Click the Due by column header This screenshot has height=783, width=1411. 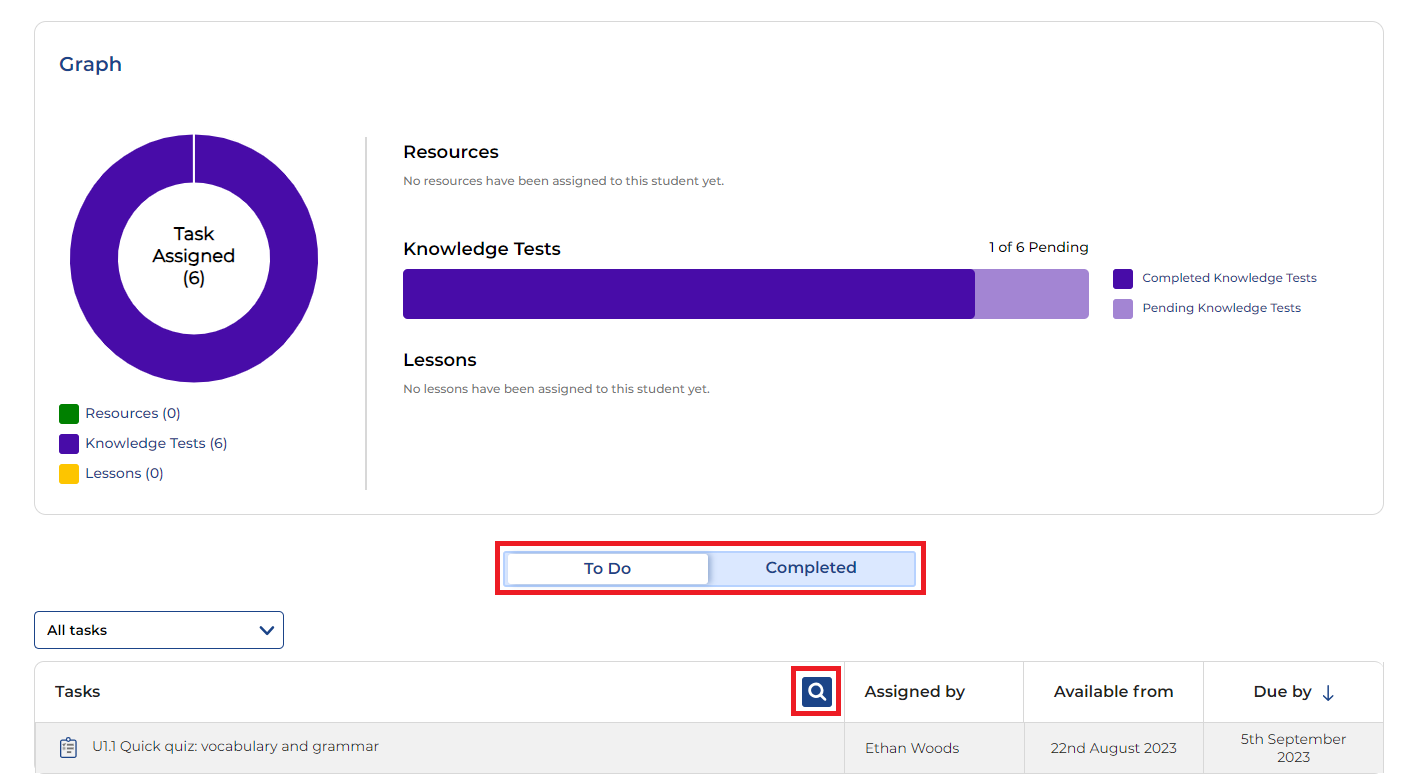tap(1282, 691)
